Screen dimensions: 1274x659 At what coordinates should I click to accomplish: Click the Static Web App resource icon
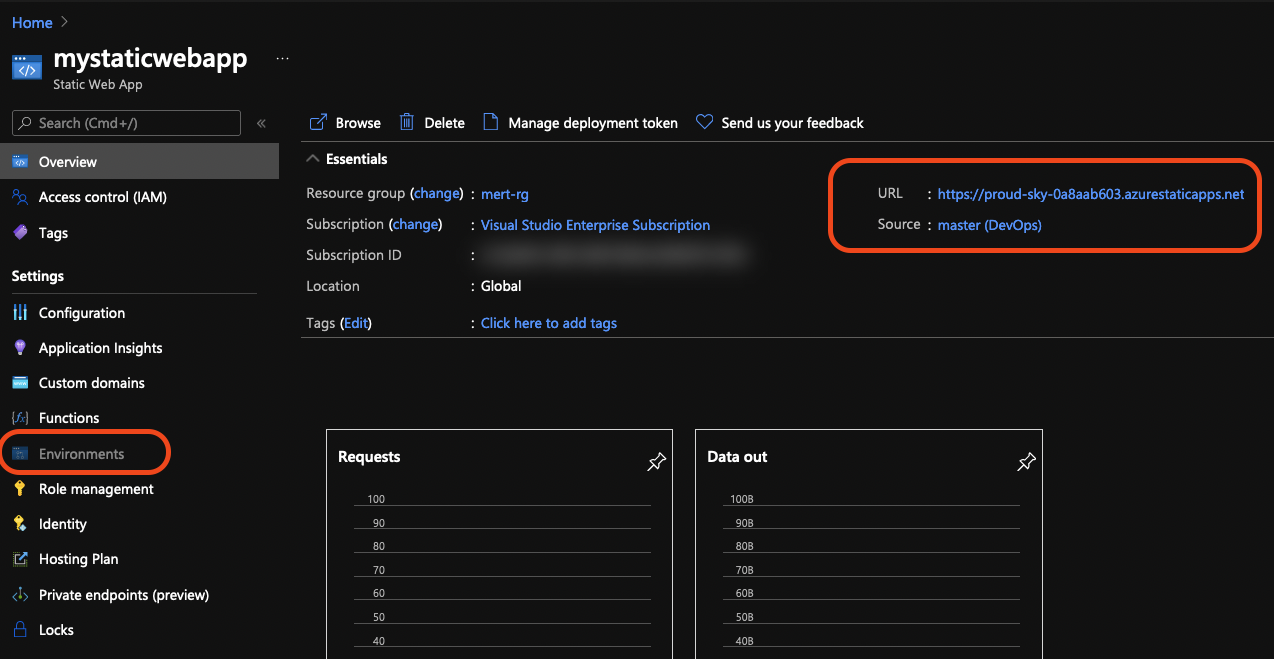click(x=26, y=68)
